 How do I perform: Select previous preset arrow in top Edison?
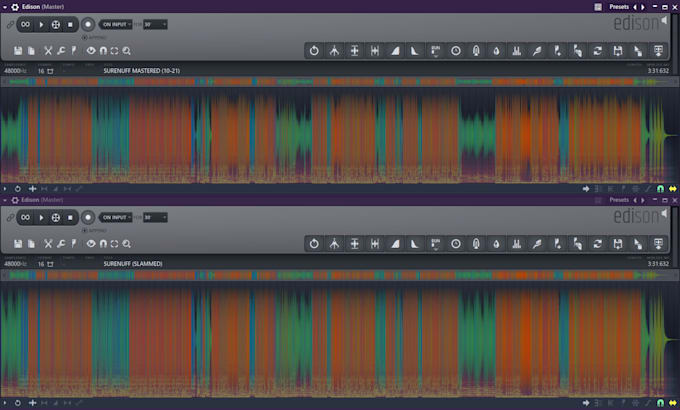635,7
